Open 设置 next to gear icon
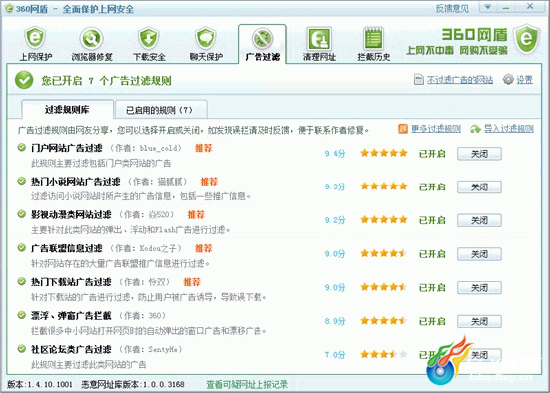Screen dimensions: 550x393 pyautogui.click(x=524, y=80)
